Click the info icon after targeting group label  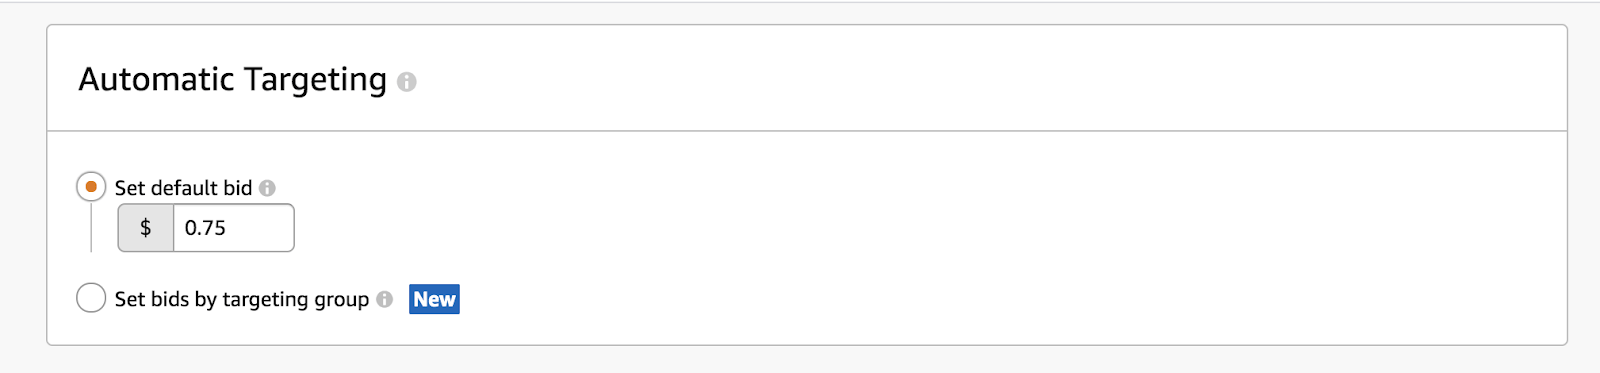[384, 299]
